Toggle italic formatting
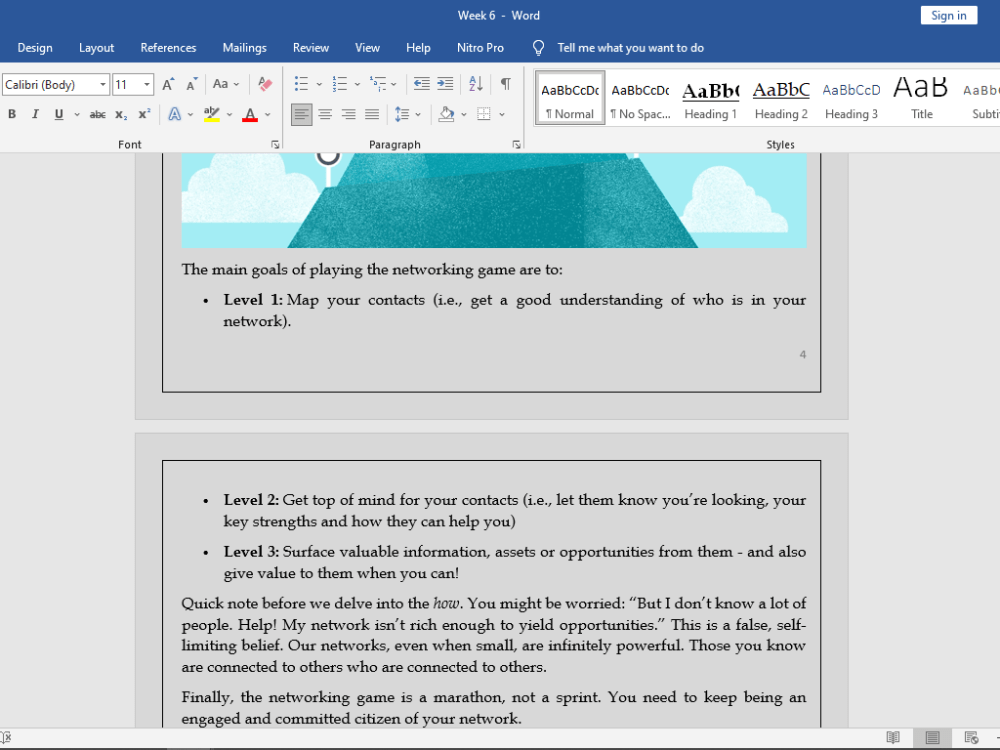Image resolution: width=1000 pixels, height=750 pixels. pyautogui.click(x=35, y=114)
